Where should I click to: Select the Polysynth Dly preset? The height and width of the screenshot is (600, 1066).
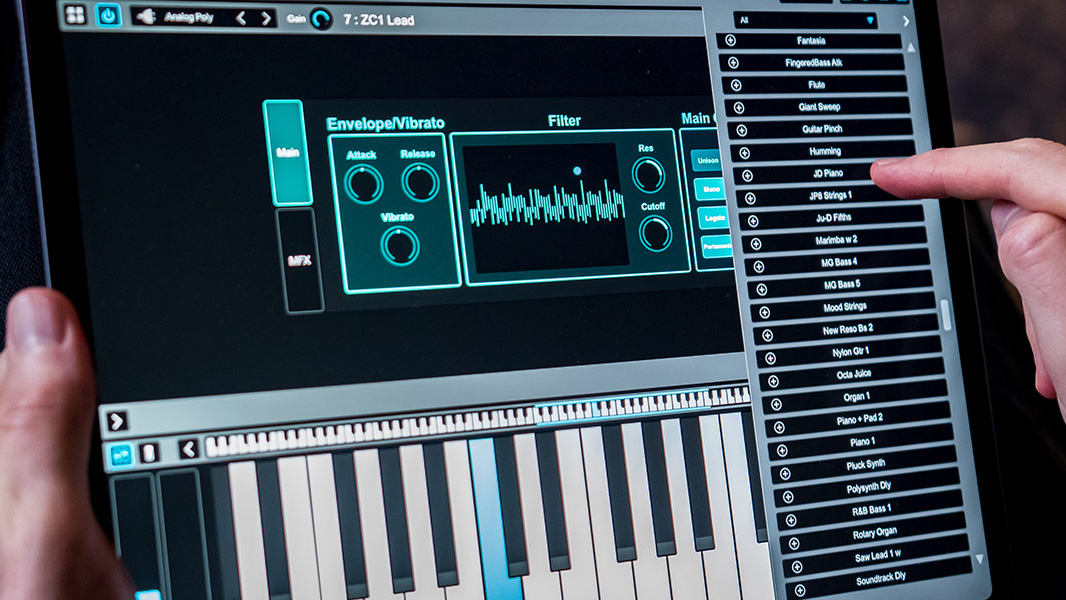(867, 487)
